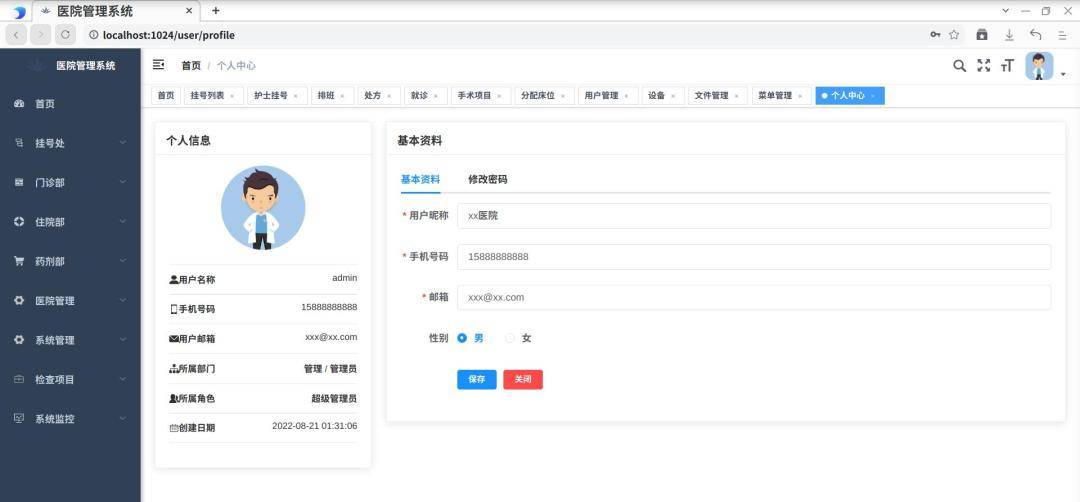Viewport: 1080px width, 502px height.
Task: Click the 首页 dashboard icon in sidebar
Action: [x=19, y=103]
